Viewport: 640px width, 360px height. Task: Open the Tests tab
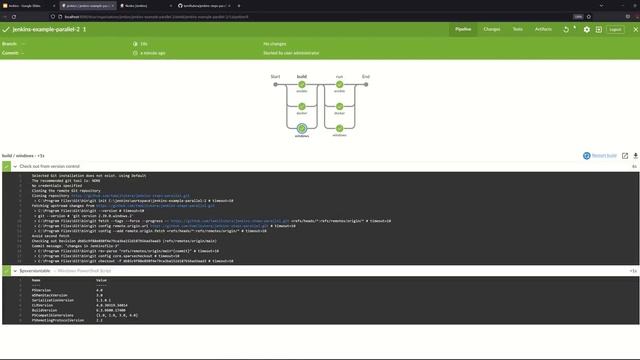pos(518,29)
